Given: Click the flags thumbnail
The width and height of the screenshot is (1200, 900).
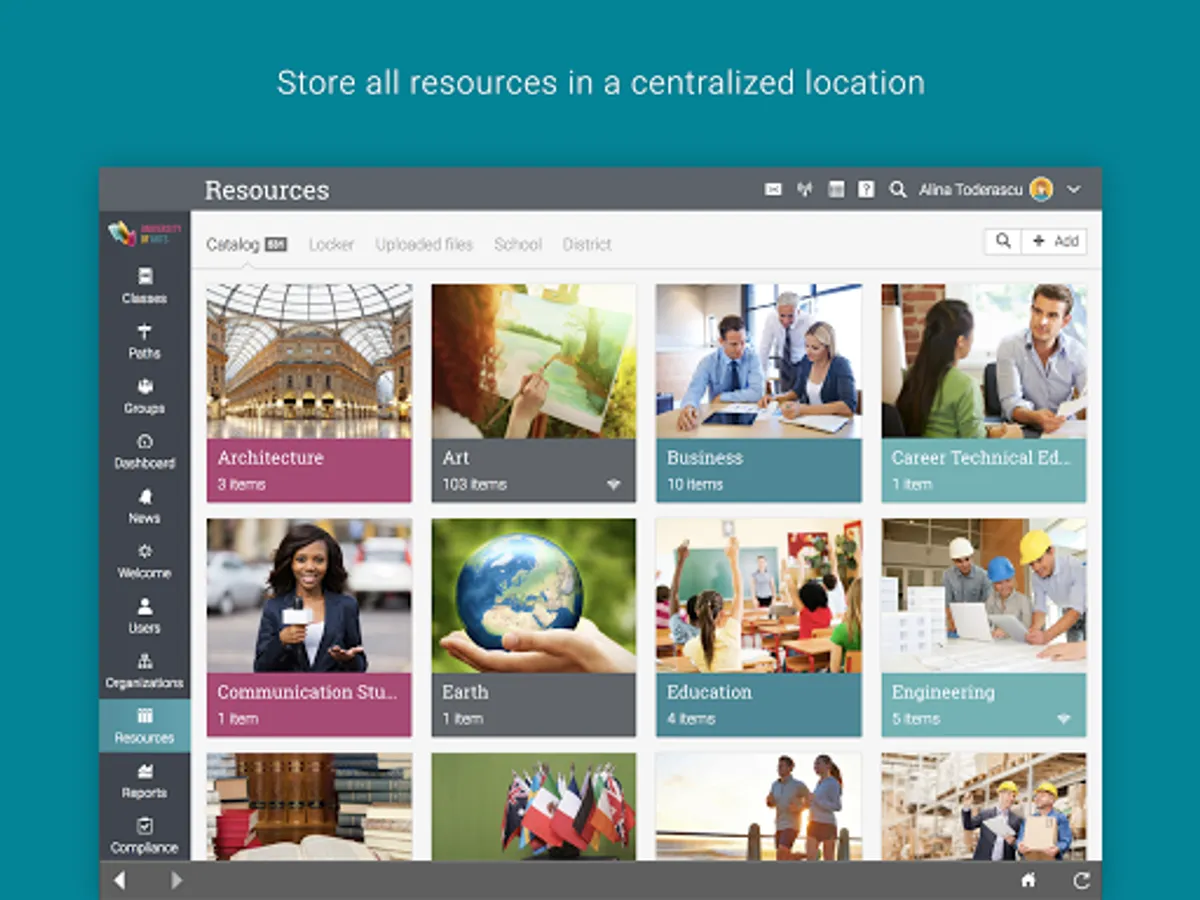Looking at the screenshot, I should pyautogui.click(x=534, y=807).
